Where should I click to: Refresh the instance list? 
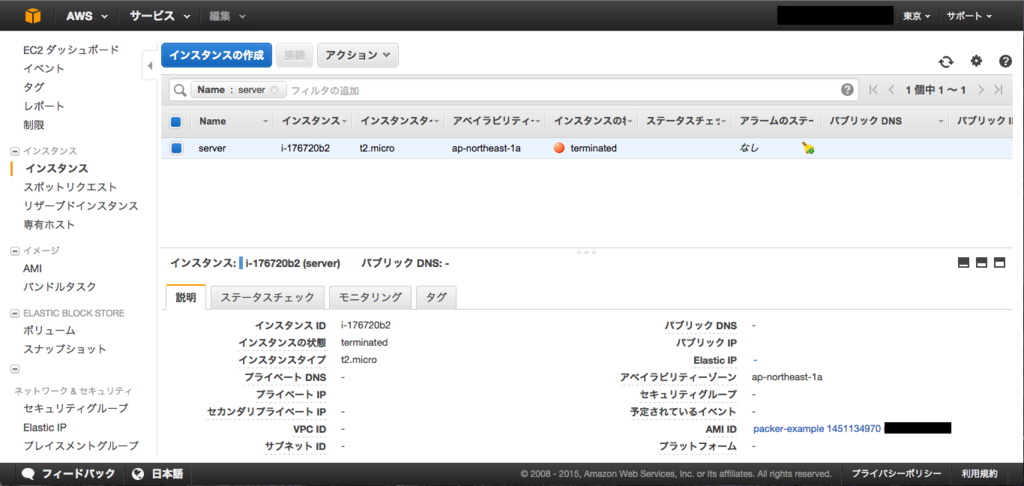click(946, 61)
